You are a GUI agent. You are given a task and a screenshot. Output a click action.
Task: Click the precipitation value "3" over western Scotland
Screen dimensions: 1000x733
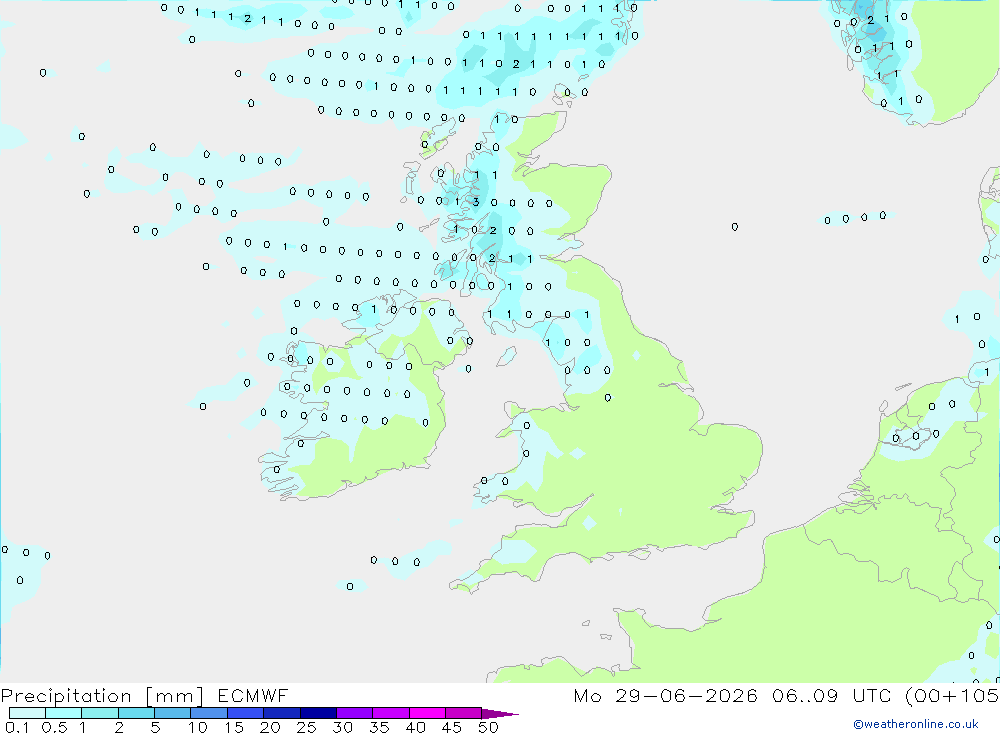(x=476, y=202)
